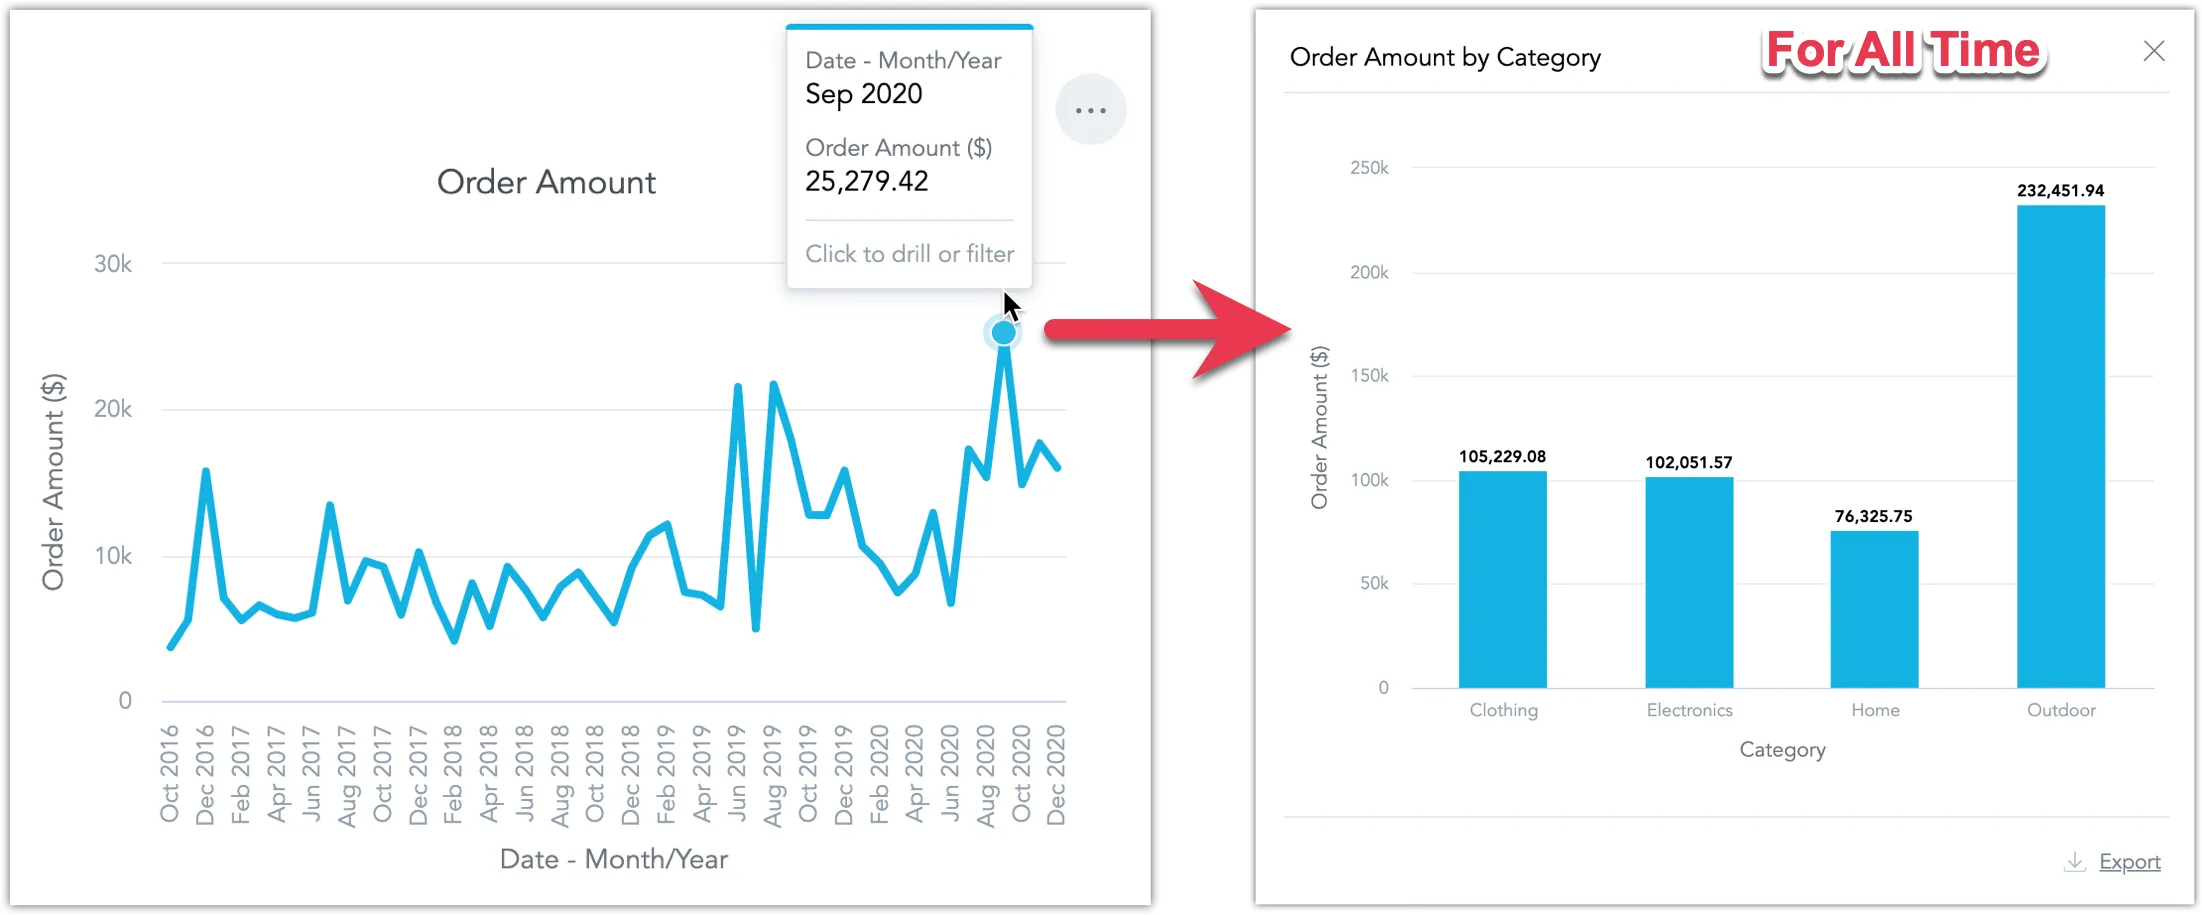Click the 232,451.94 value label
This screenshot has height=915, width=2202.
click(x=2061, y=189)
